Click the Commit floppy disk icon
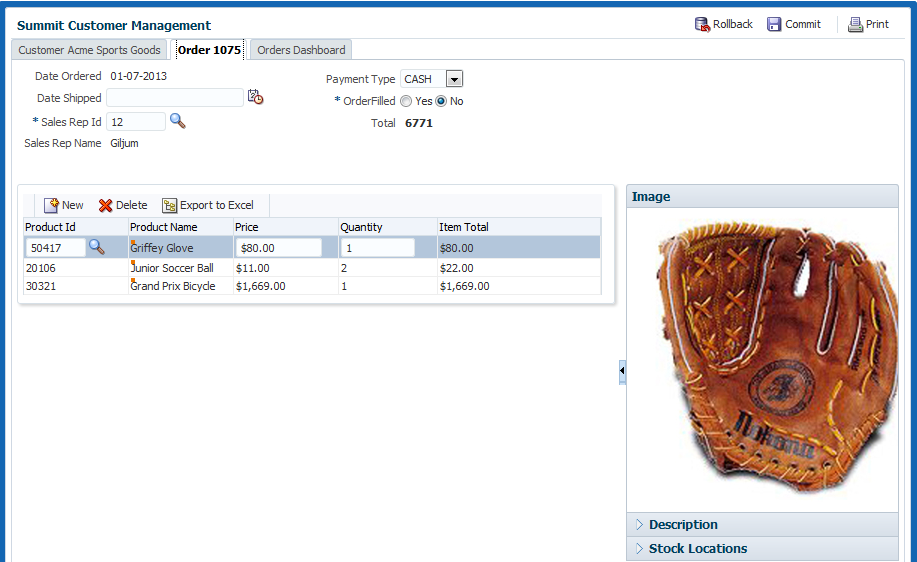The image size is (917, 562). tap(774, 25)
